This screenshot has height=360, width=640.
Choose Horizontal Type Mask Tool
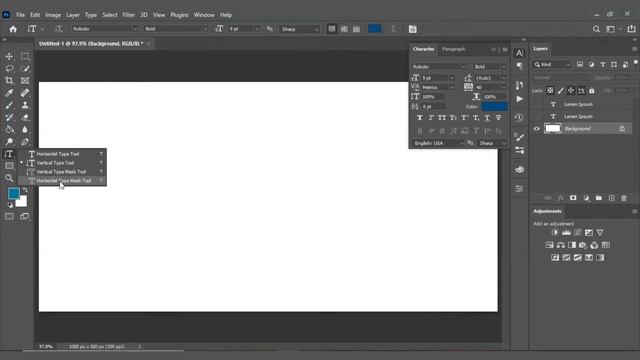pyautogui.click(x=62, y=181)
